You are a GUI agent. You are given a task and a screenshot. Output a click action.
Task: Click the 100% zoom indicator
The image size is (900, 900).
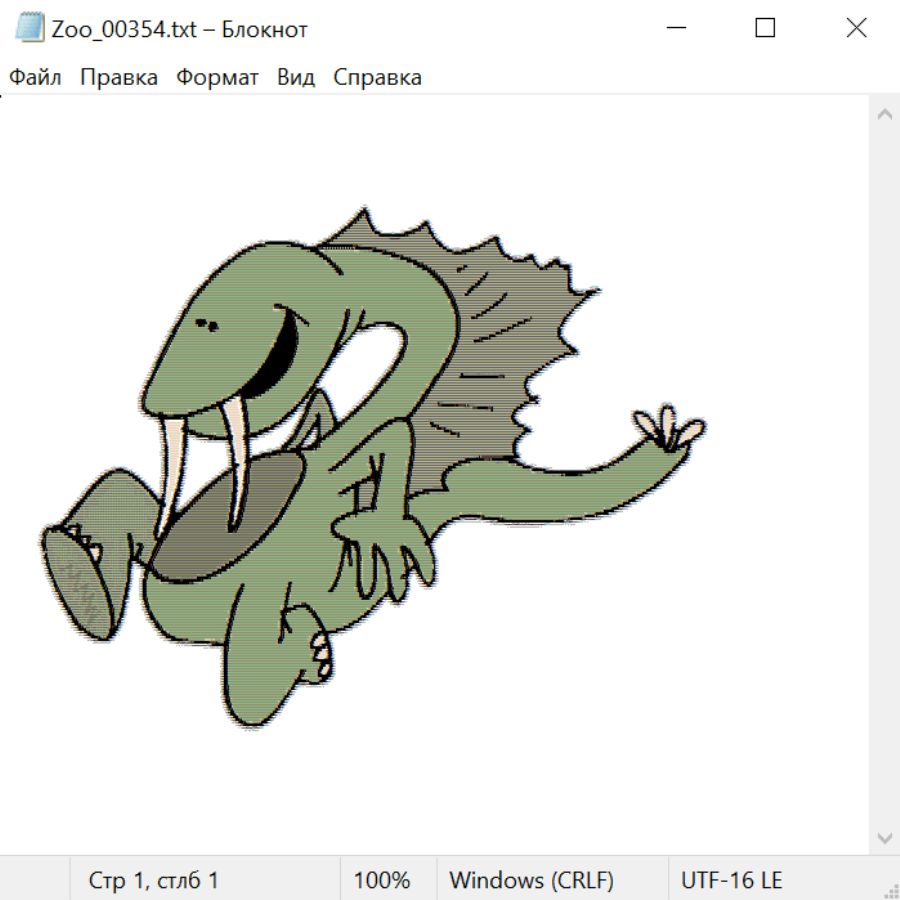[x=382, y=881]
